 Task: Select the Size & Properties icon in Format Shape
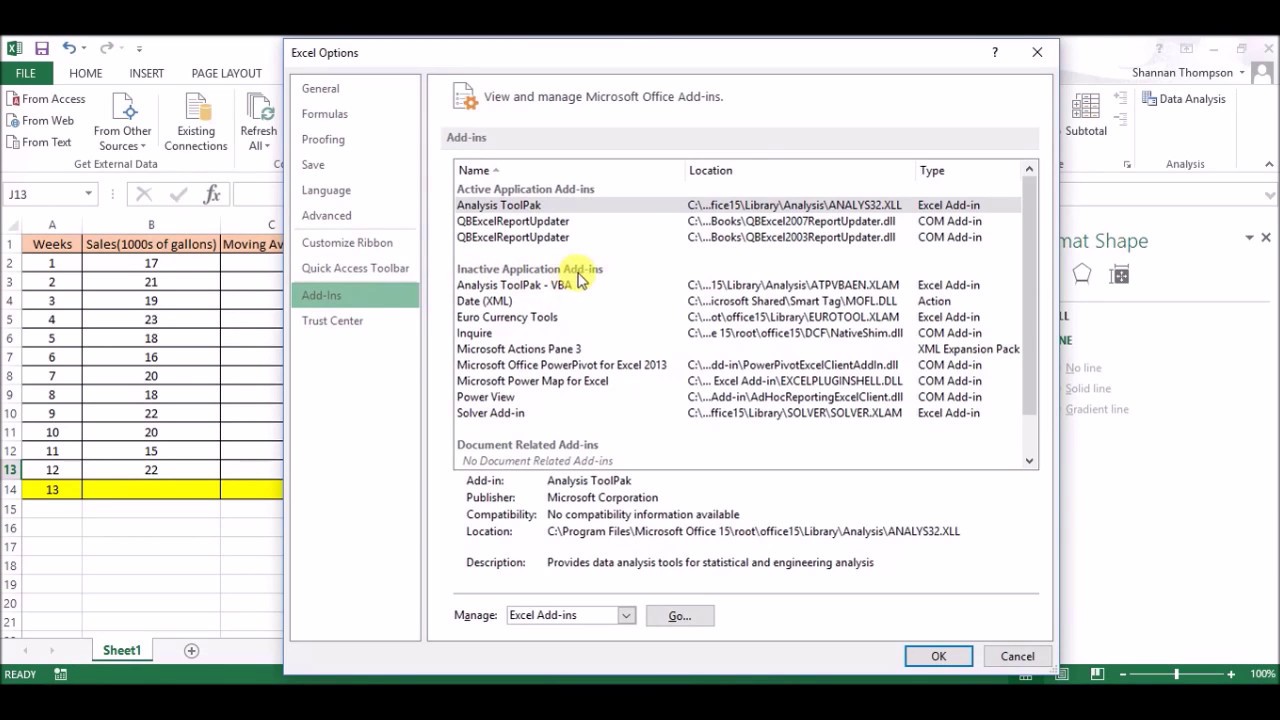pos(1120,275)
